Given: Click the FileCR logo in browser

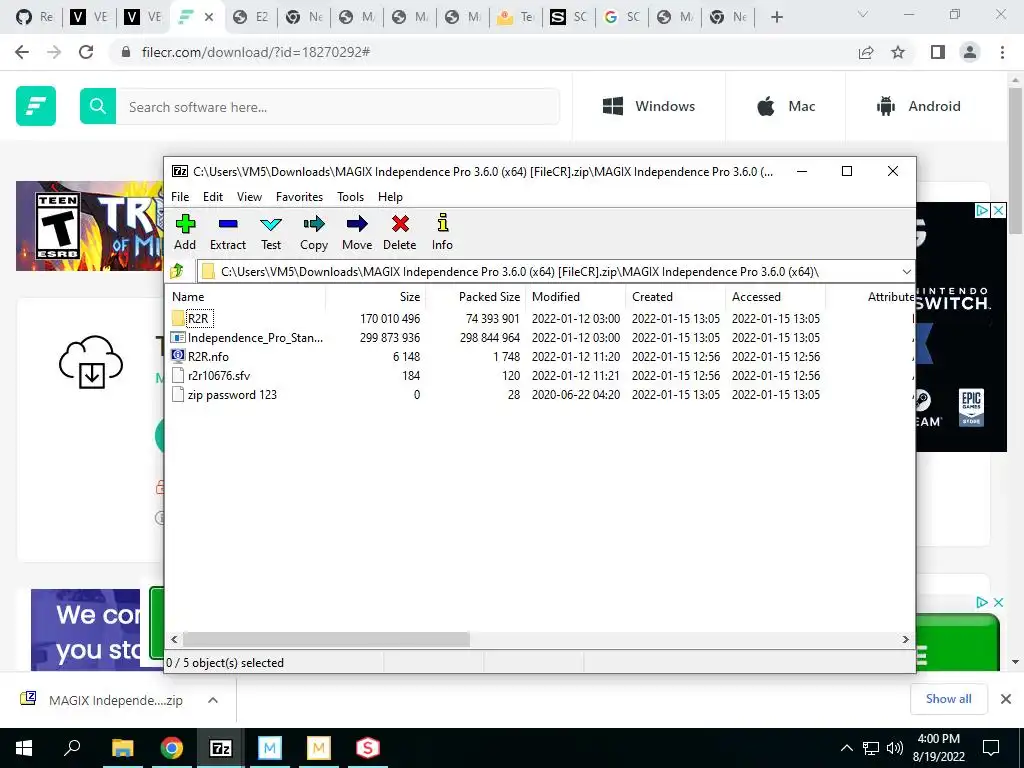Looking at the screenshot, I should coord(36,106).
